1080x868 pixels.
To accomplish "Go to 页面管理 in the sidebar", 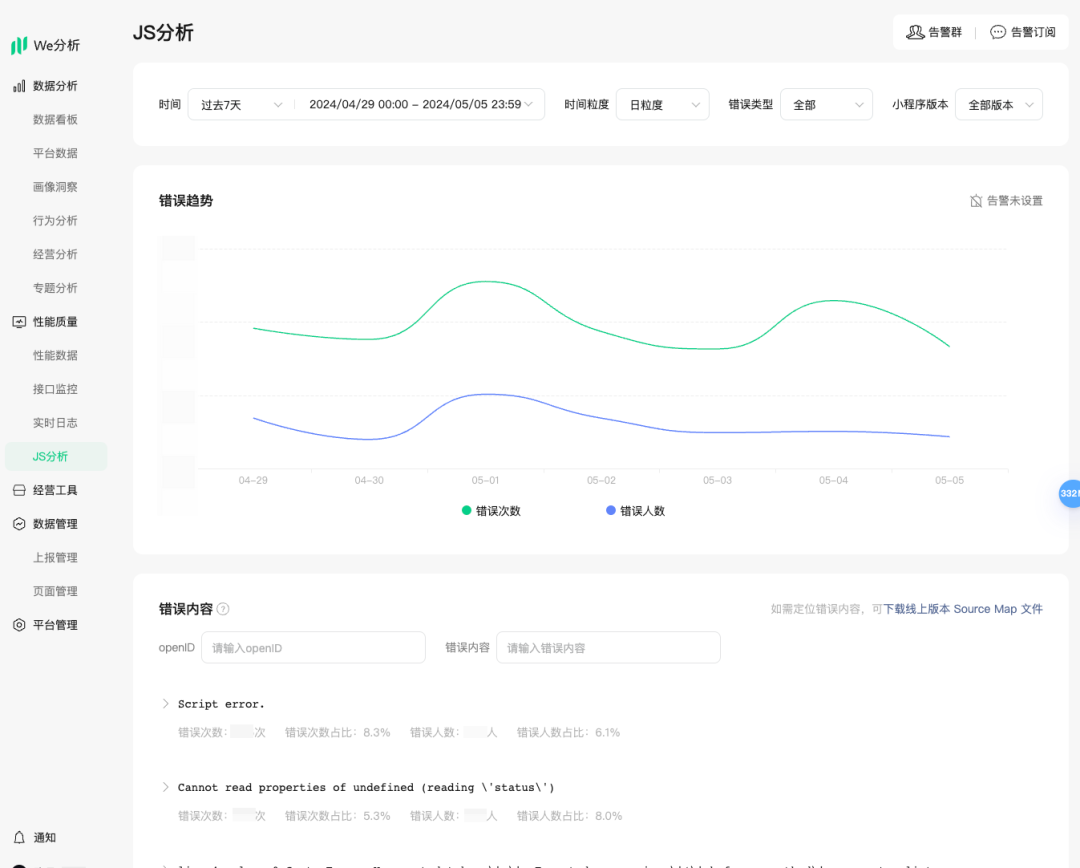I will coord(55,592).
